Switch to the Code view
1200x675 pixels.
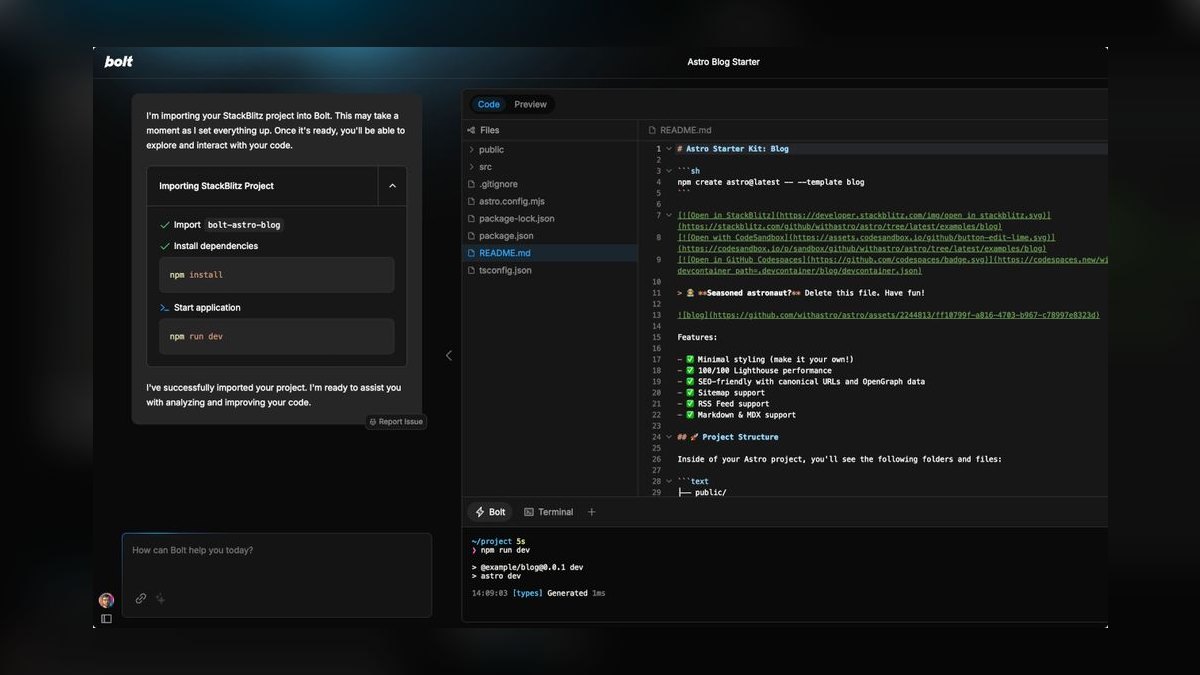tap(489, 104)
